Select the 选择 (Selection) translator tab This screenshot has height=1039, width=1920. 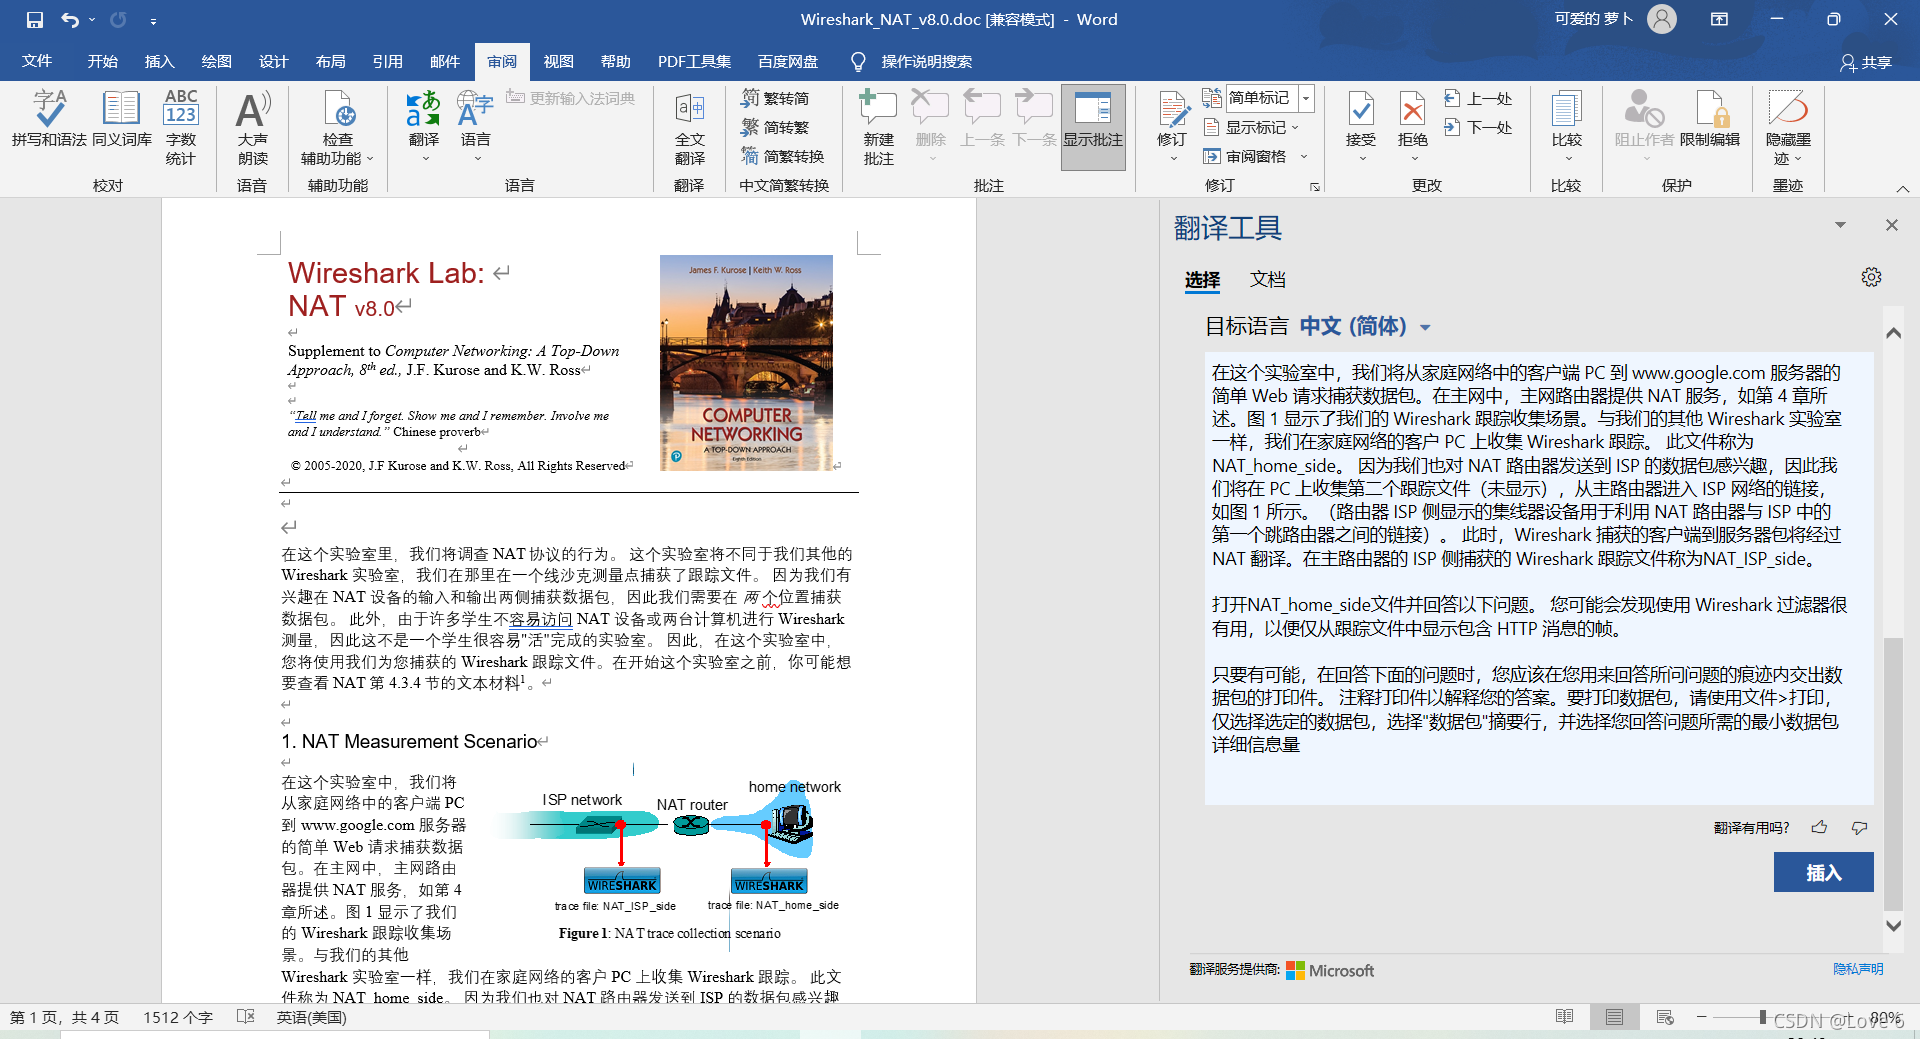pyautogui.click(x=1203, y=280)
